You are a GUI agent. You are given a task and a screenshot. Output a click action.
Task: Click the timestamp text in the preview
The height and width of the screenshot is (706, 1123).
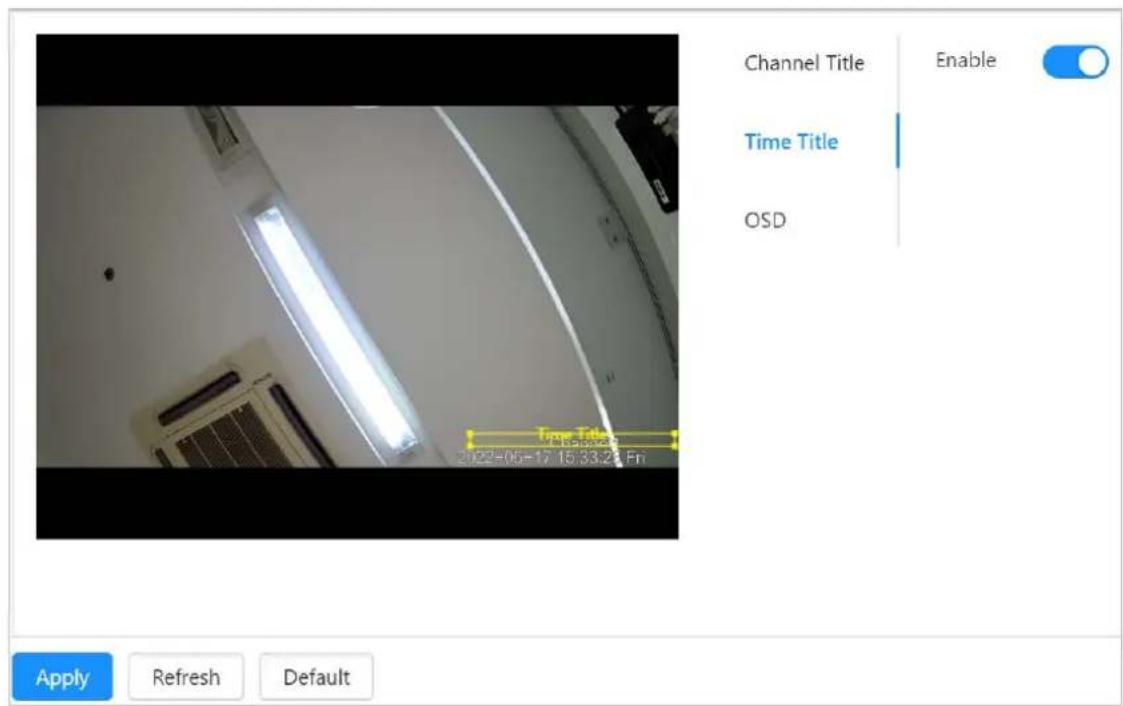point(551,458)
